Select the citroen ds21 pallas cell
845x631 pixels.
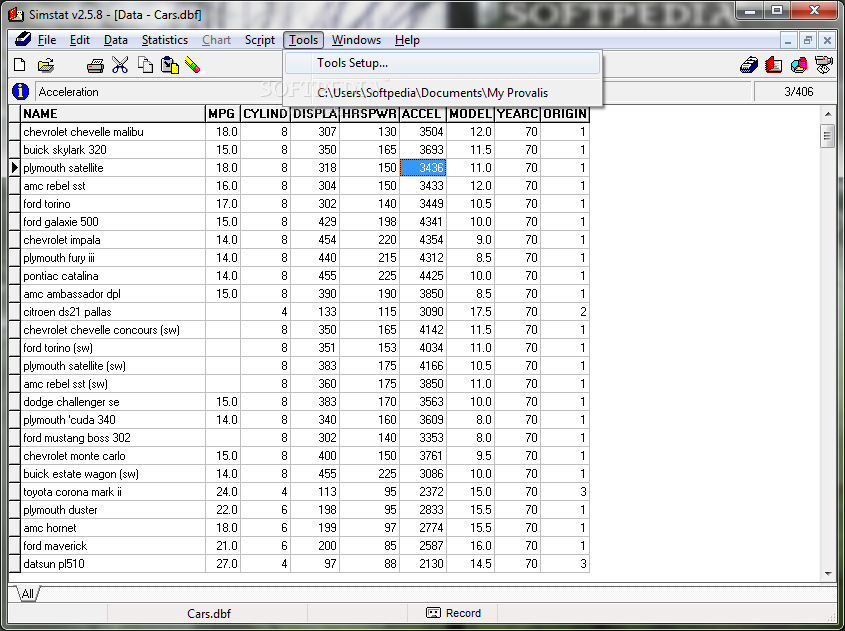coord(113,311)
